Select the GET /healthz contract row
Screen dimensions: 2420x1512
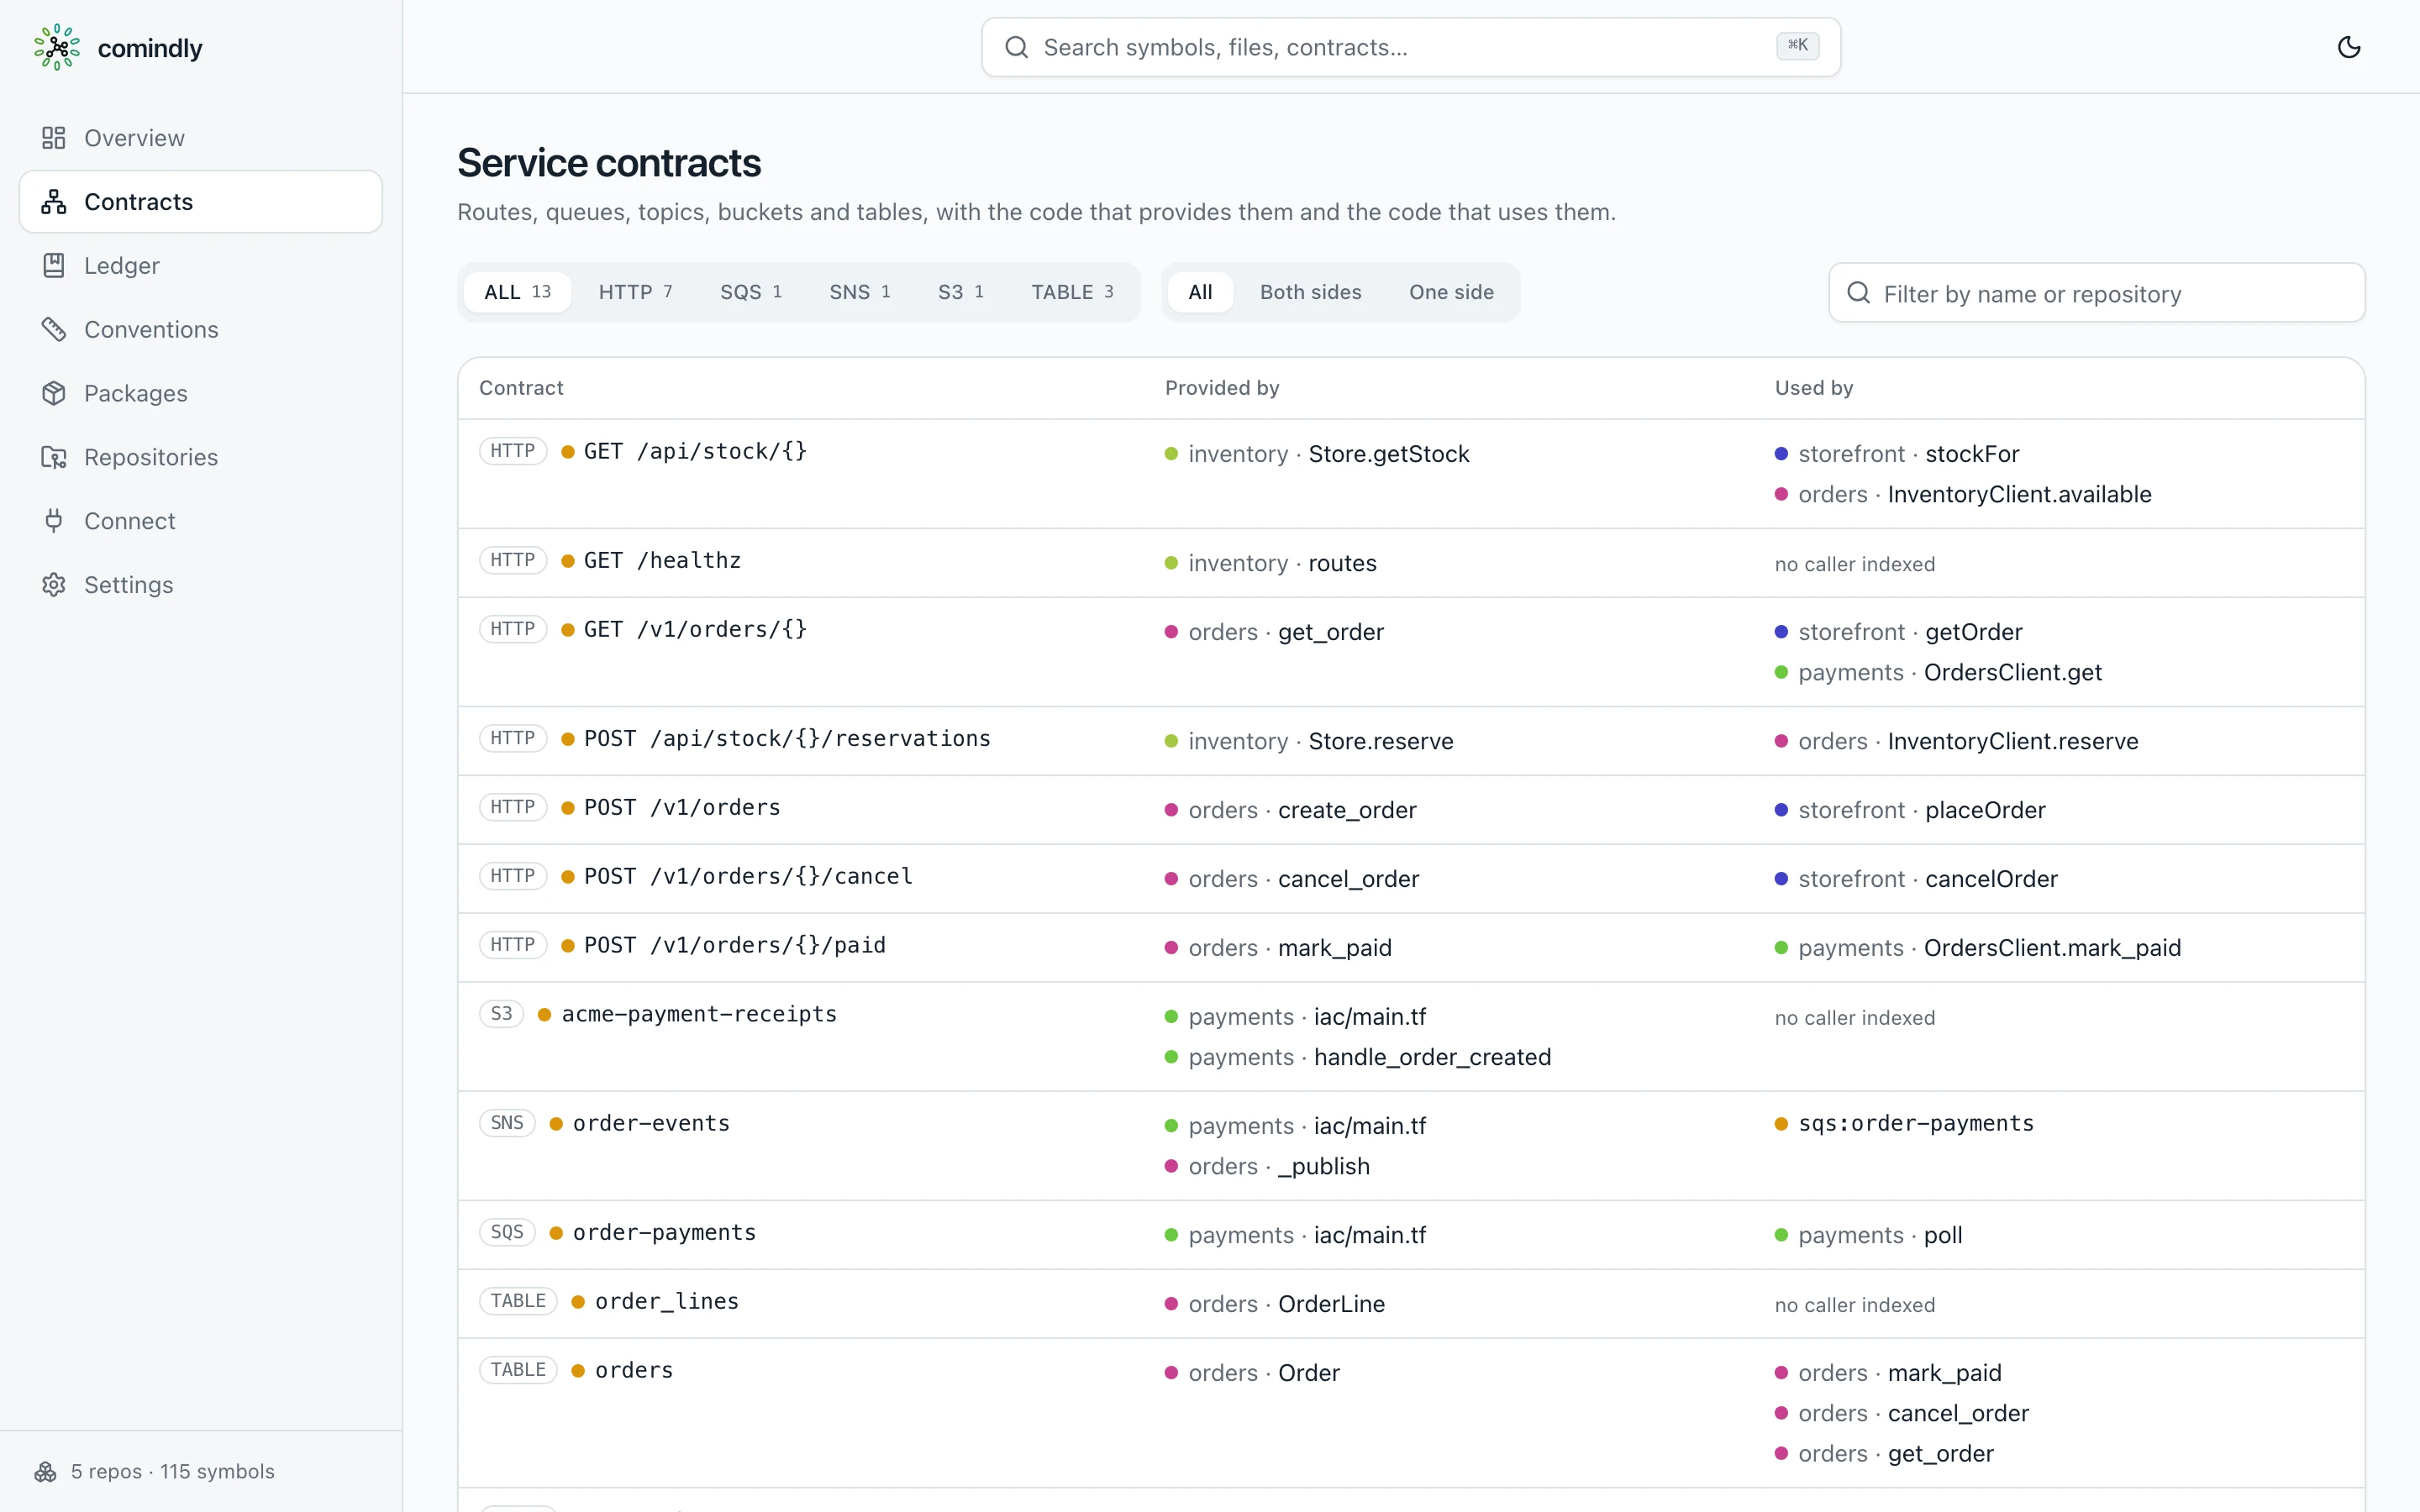click(x=1411, y=563)
